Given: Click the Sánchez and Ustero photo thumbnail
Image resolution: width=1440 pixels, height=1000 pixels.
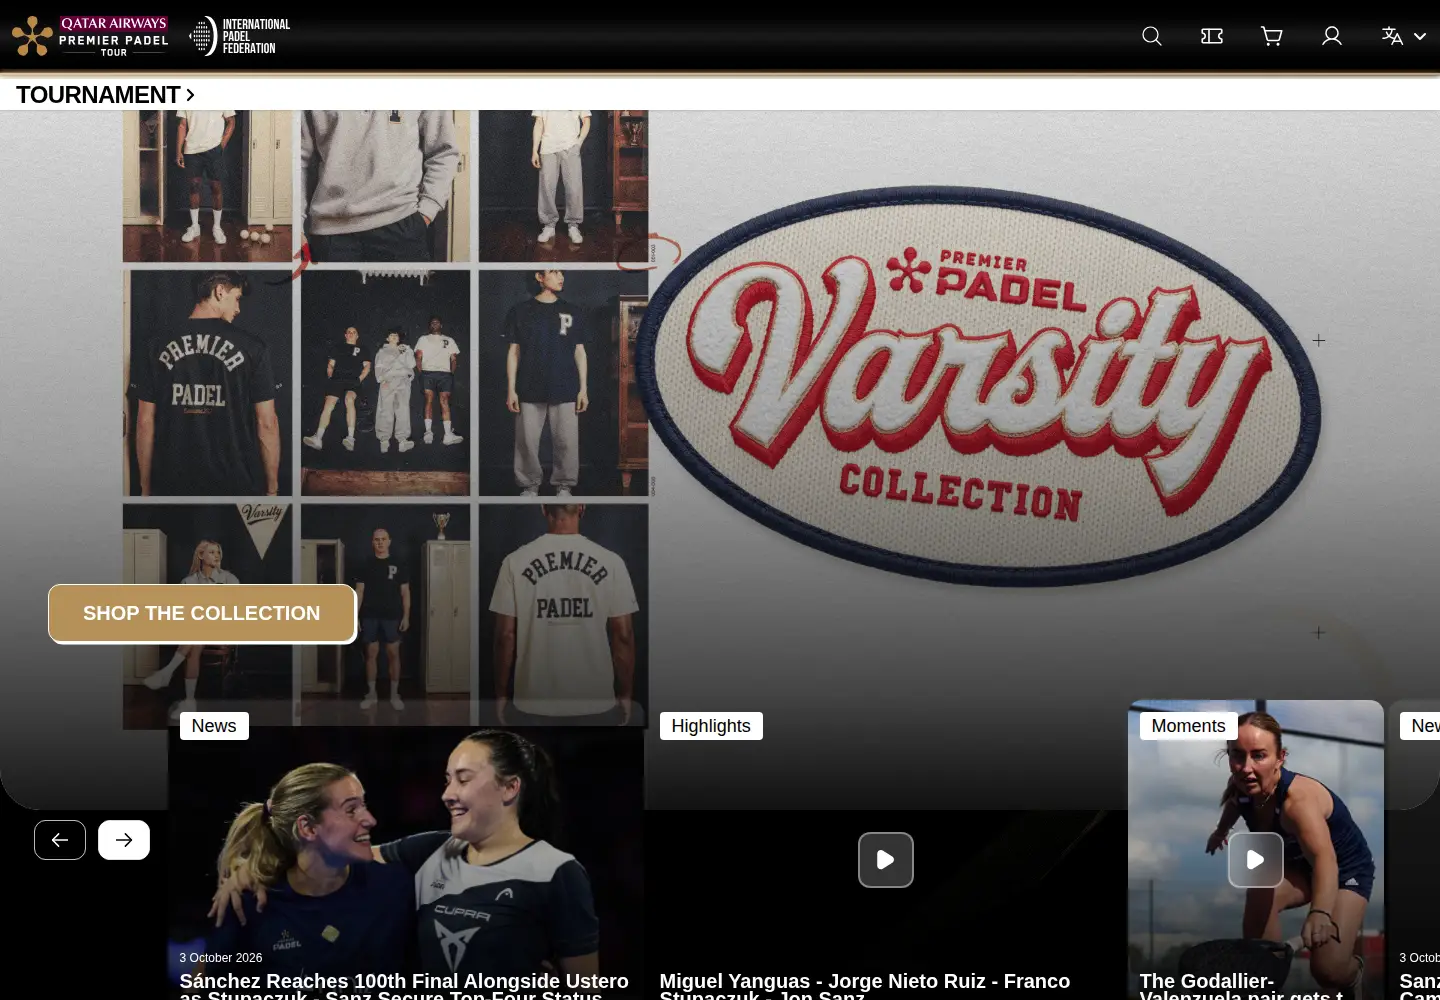Looking at the screenshot, I should coord(406,850).
